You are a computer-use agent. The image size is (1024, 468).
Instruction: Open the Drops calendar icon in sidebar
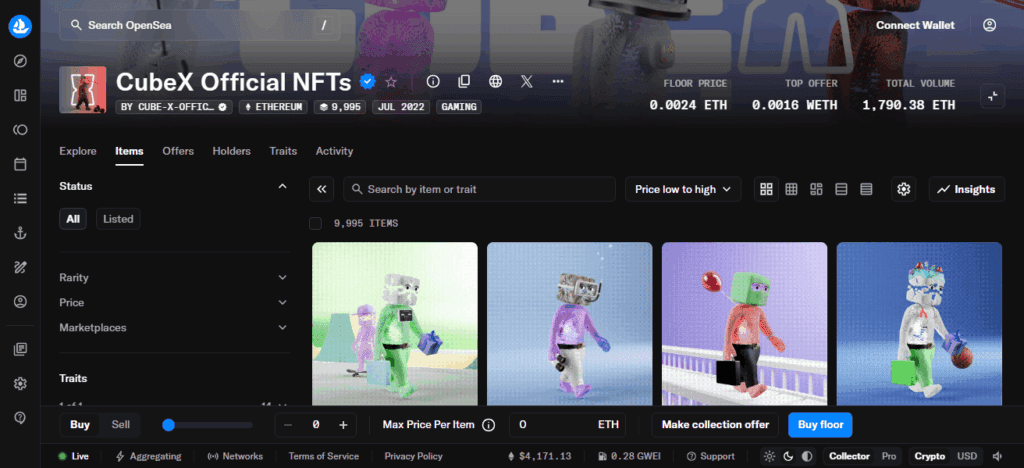tap(20, 164)
